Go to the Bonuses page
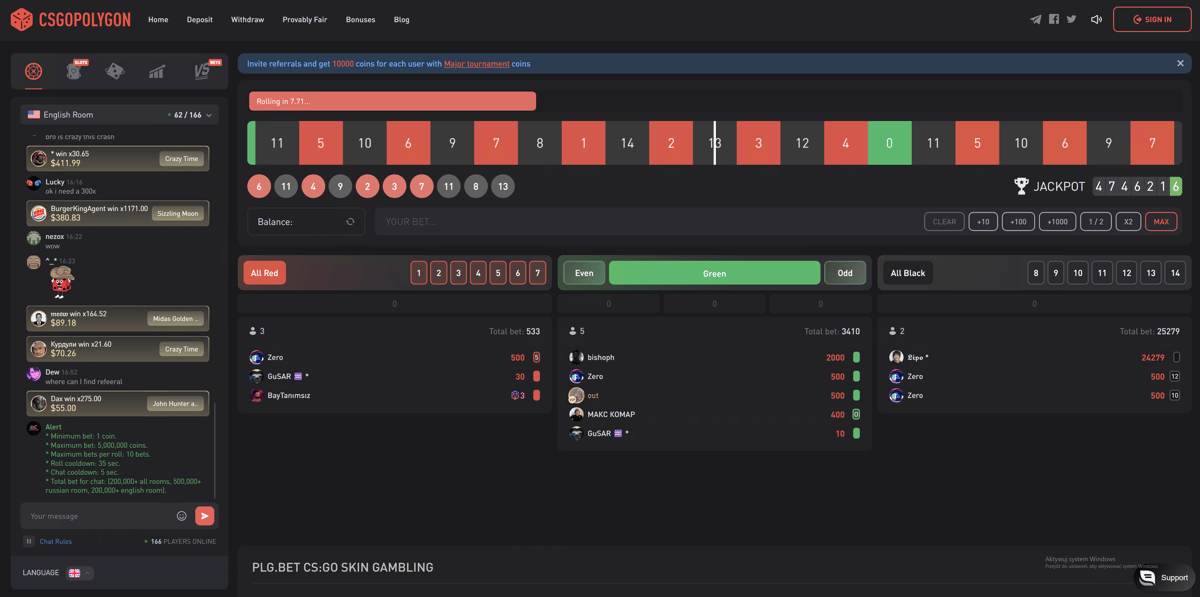1200x597 pixels. click(360, 19)
